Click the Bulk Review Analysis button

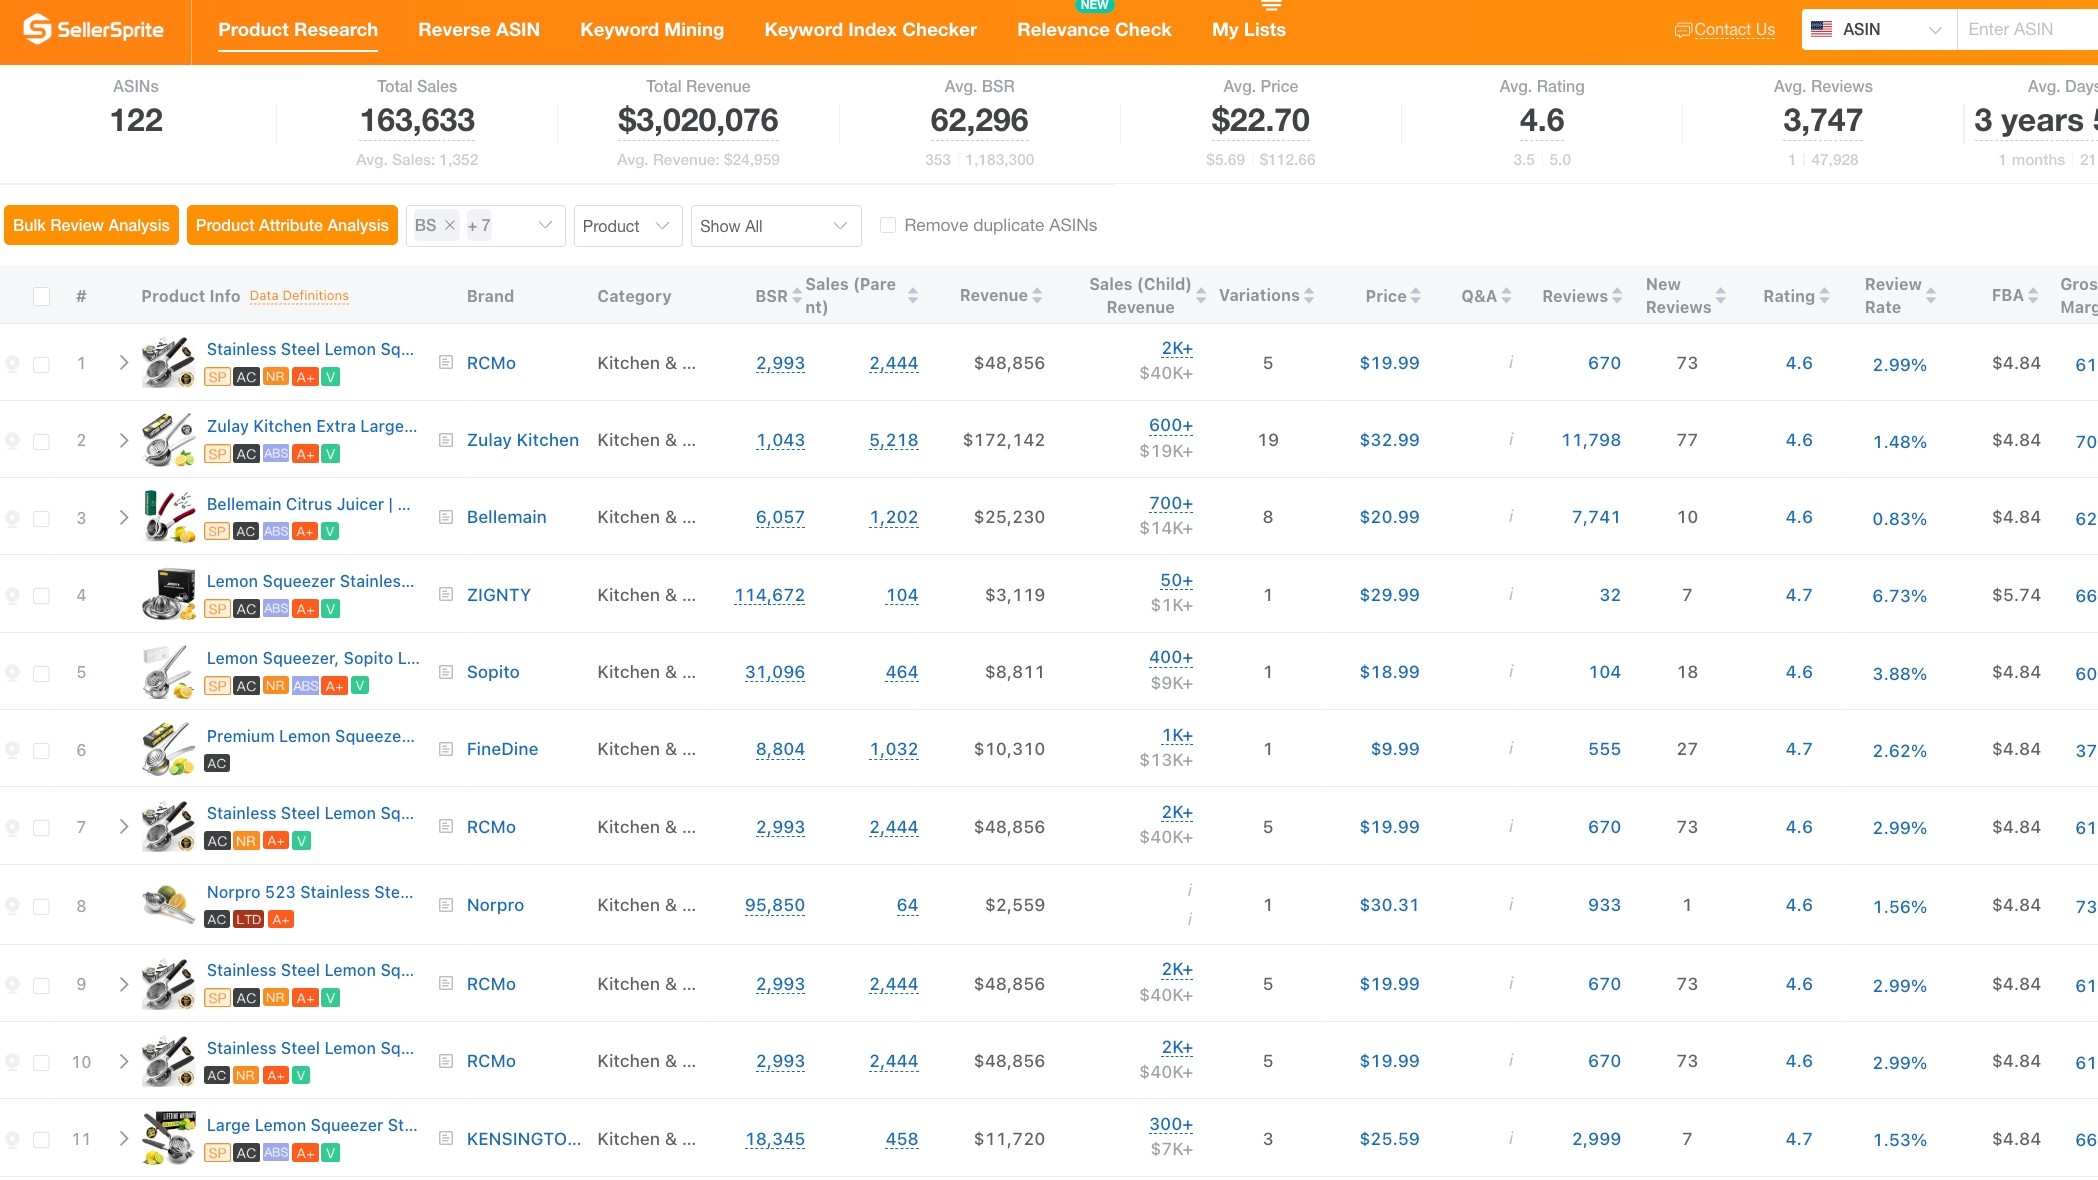pyautogui.click(x=91, y=225)
